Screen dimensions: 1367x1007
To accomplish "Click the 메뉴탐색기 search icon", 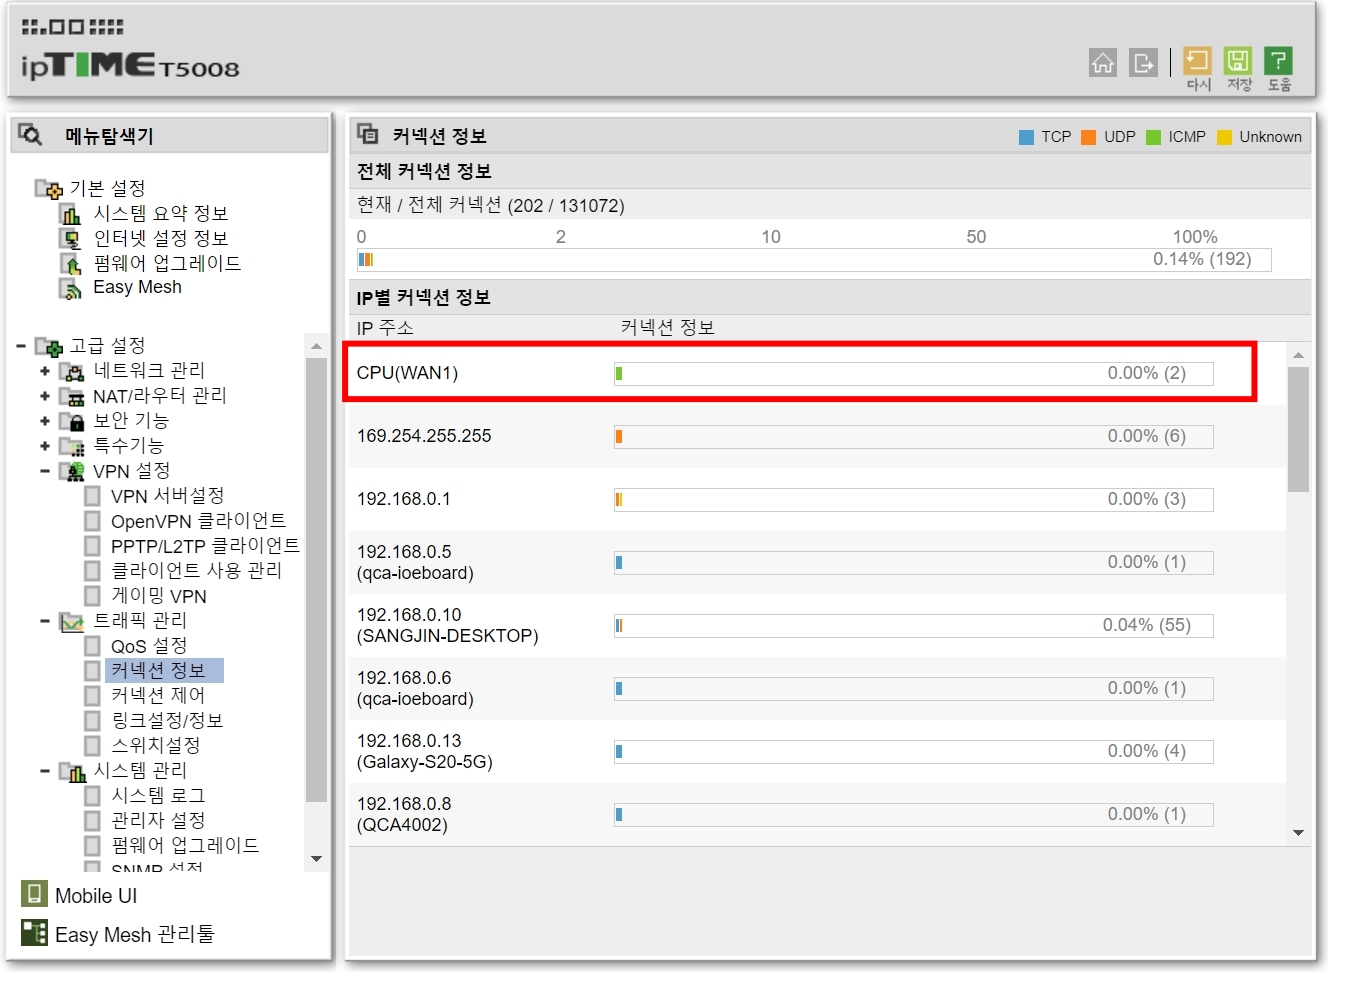I will pyautogui.click(x=30, y=135).
